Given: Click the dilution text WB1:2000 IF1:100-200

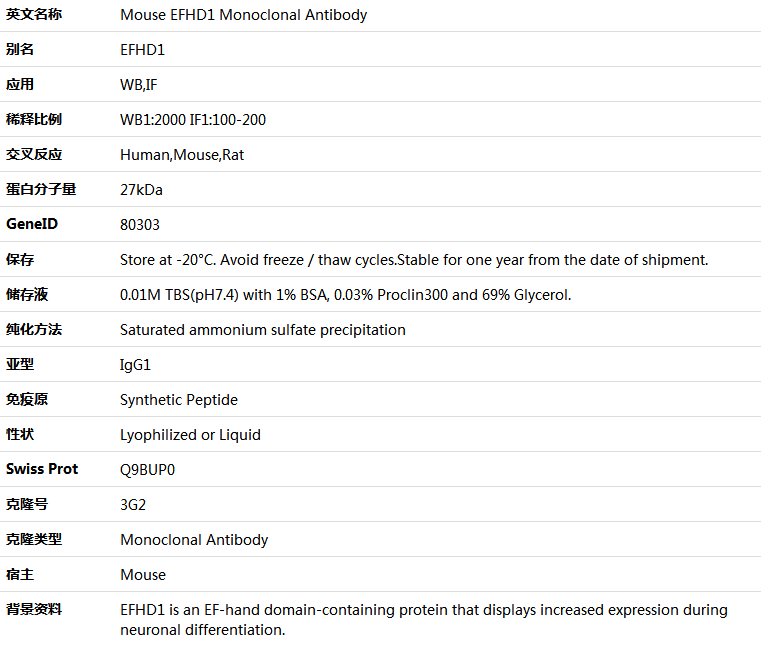Looking at the screenshot, I should click(x=193, y=120).
